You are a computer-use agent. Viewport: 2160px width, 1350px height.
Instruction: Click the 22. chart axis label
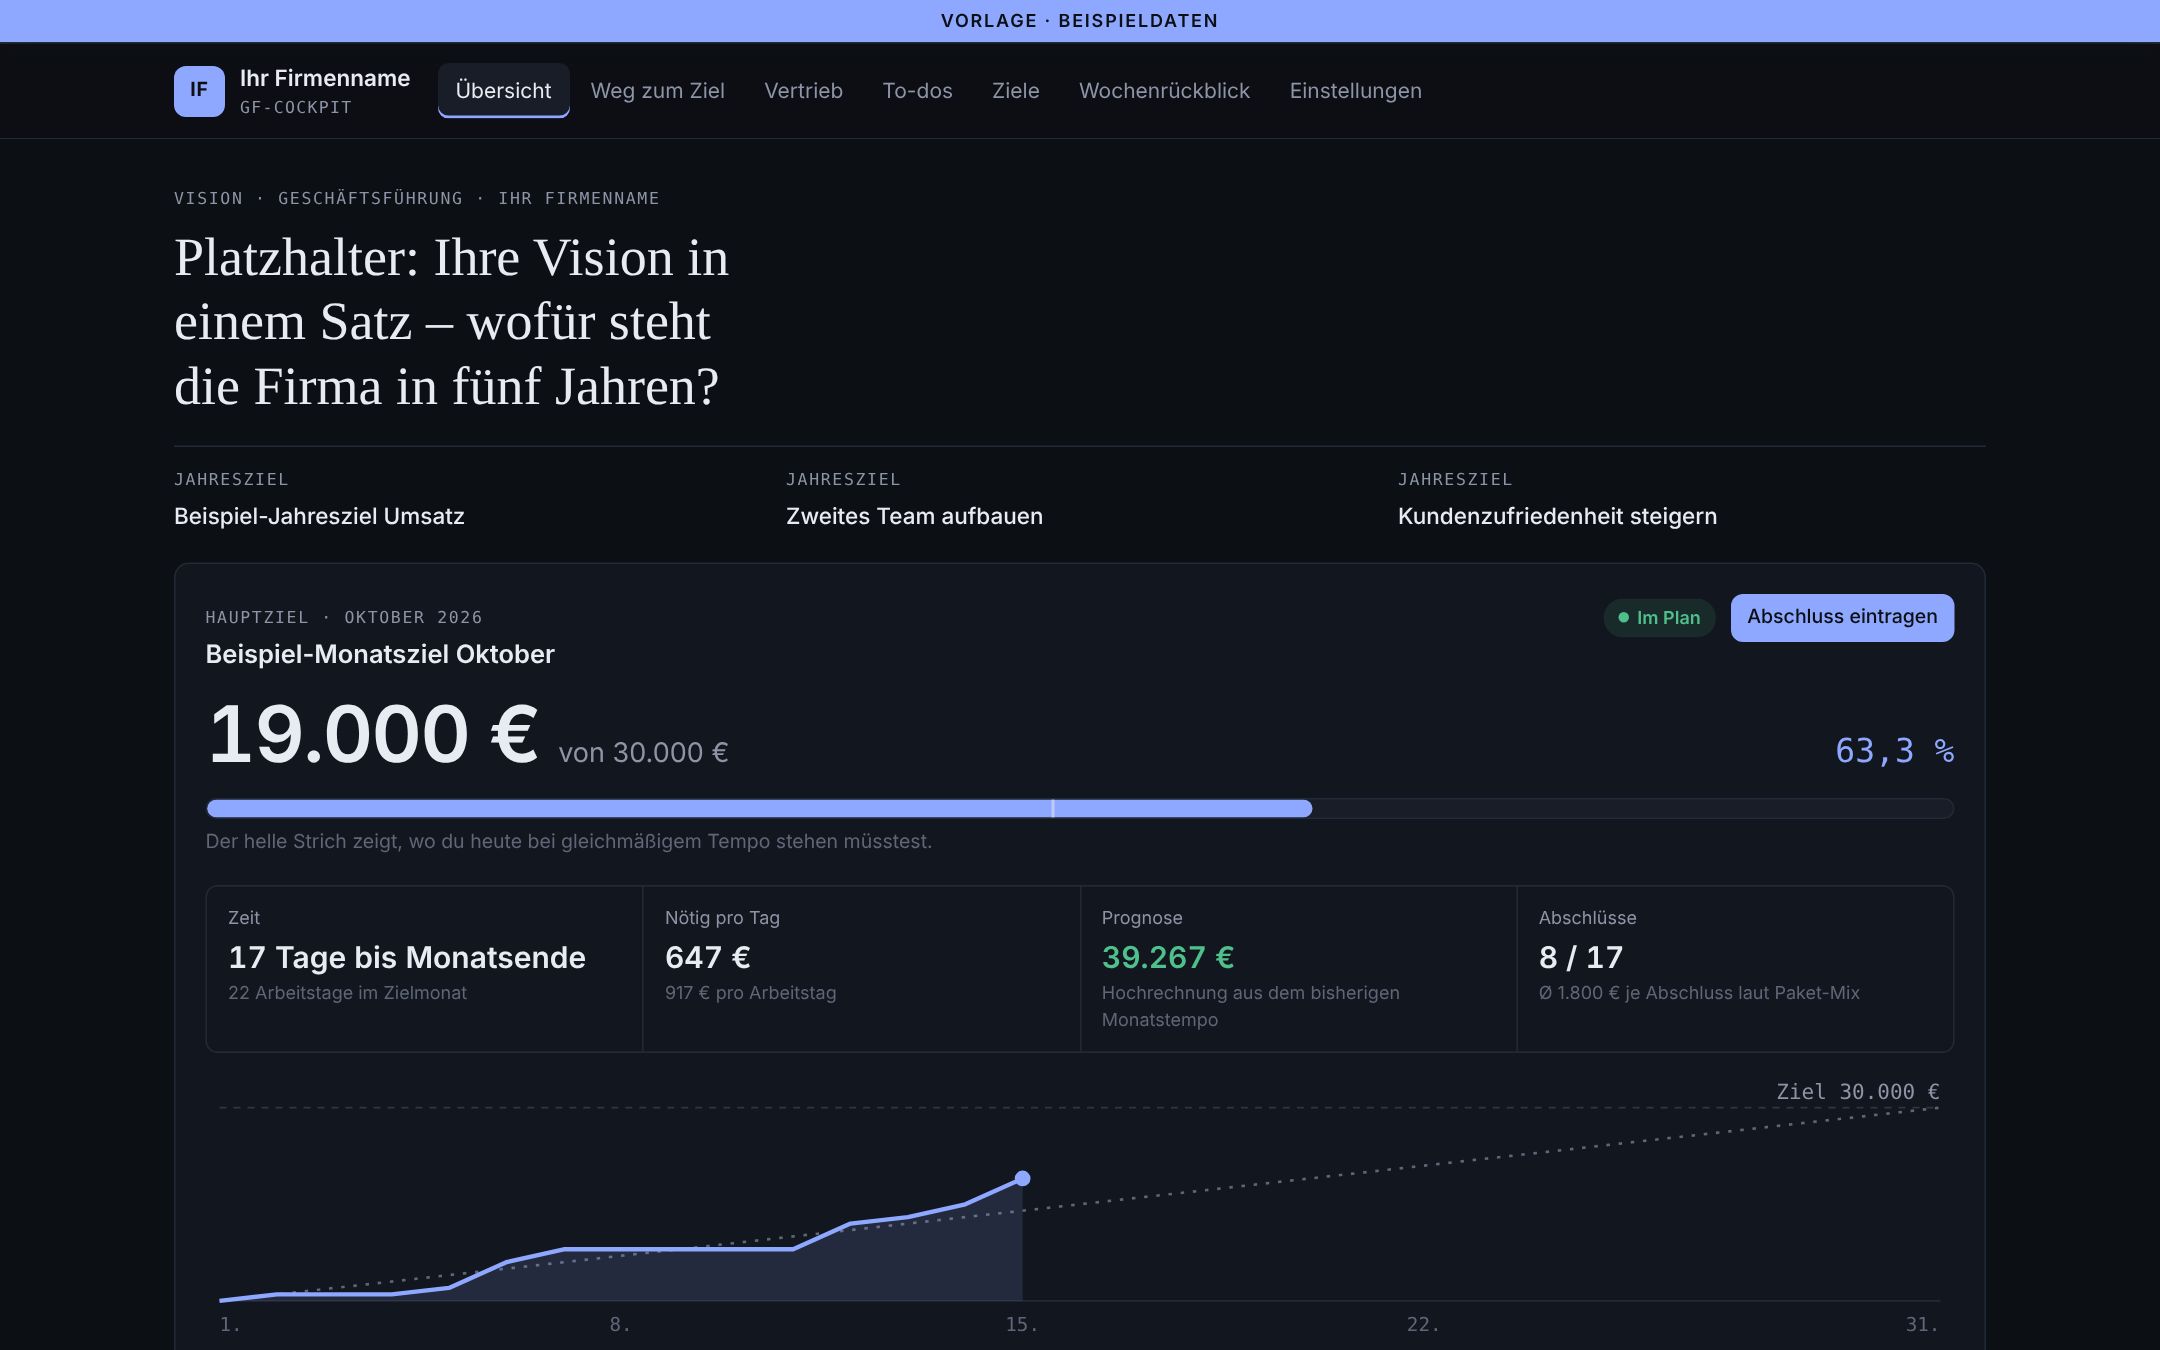pyautogui.click(x=1423, y=1325)
